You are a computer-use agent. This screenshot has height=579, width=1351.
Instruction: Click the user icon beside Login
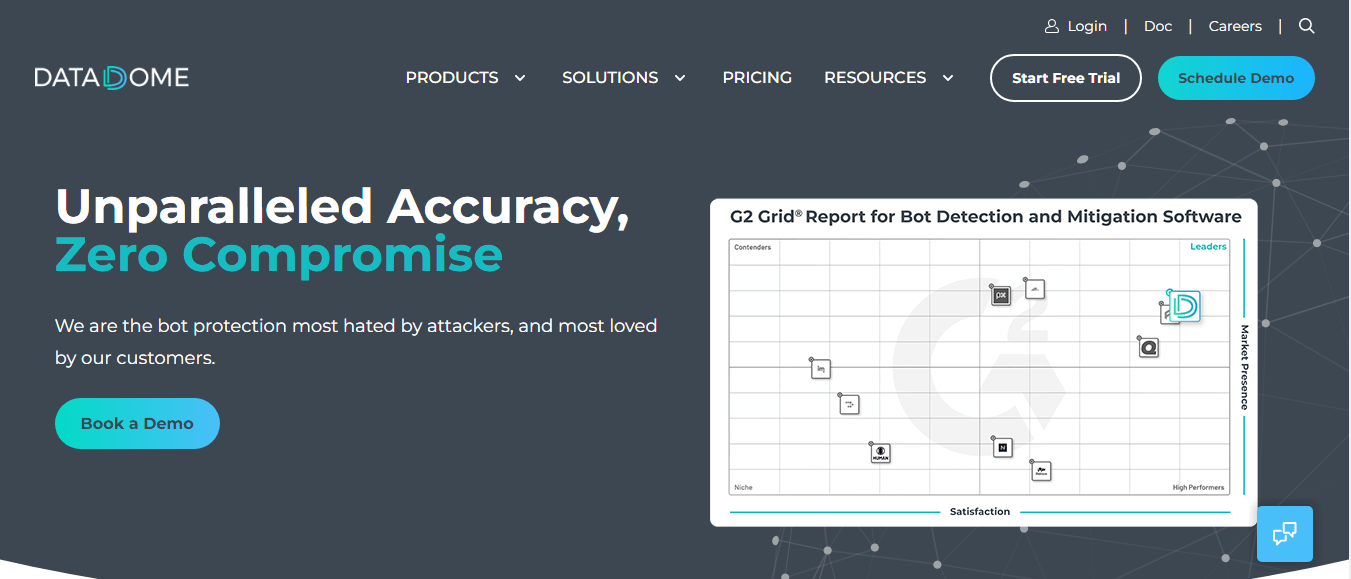1052,26
